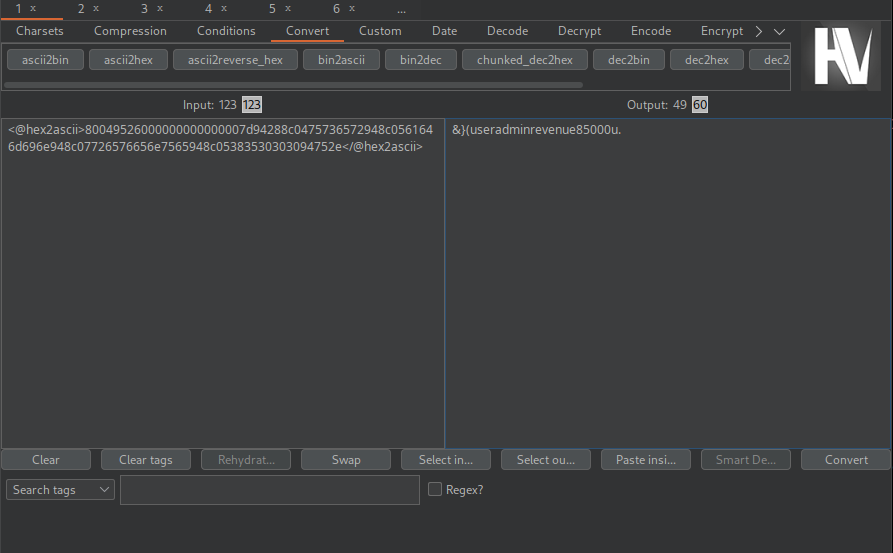Insert the ascii2hex tag
Image resolution: width=893 pixels, height=553 pixels.
128,60
